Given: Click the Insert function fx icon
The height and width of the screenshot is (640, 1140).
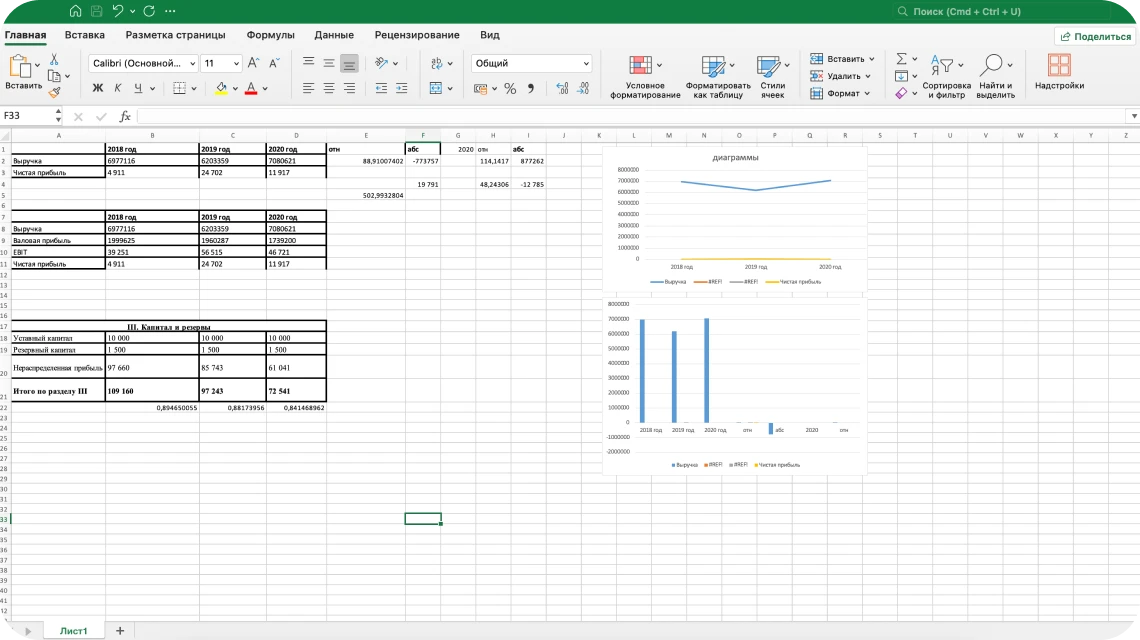Looking at the screenshot, I should pyautogui.click(x=125, y=116).
